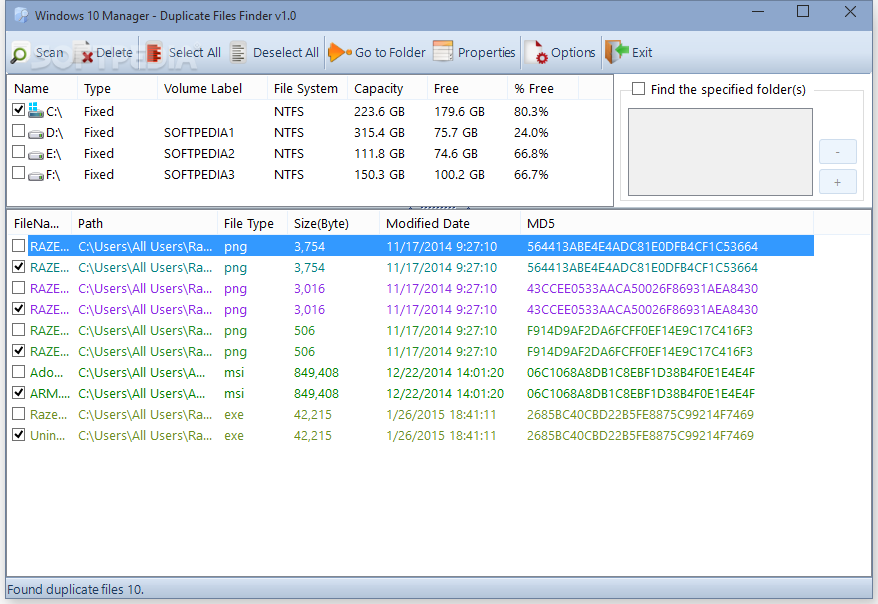Select SOFTPEDIA1 volume label cell
The image size is (878, 604).
[199, 133]
